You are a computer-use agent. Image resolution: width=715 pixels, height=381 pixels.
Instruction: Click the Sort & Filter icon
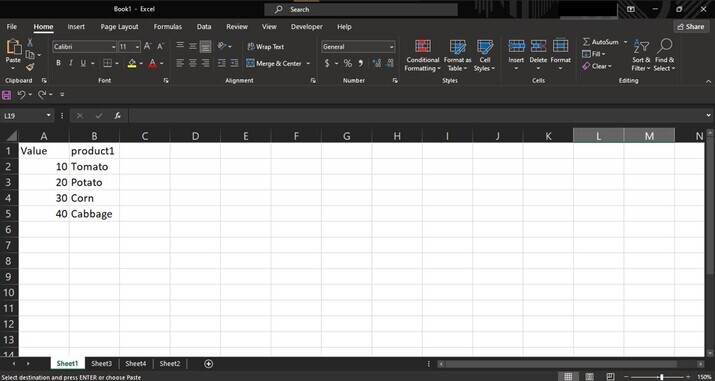point(641,46)
